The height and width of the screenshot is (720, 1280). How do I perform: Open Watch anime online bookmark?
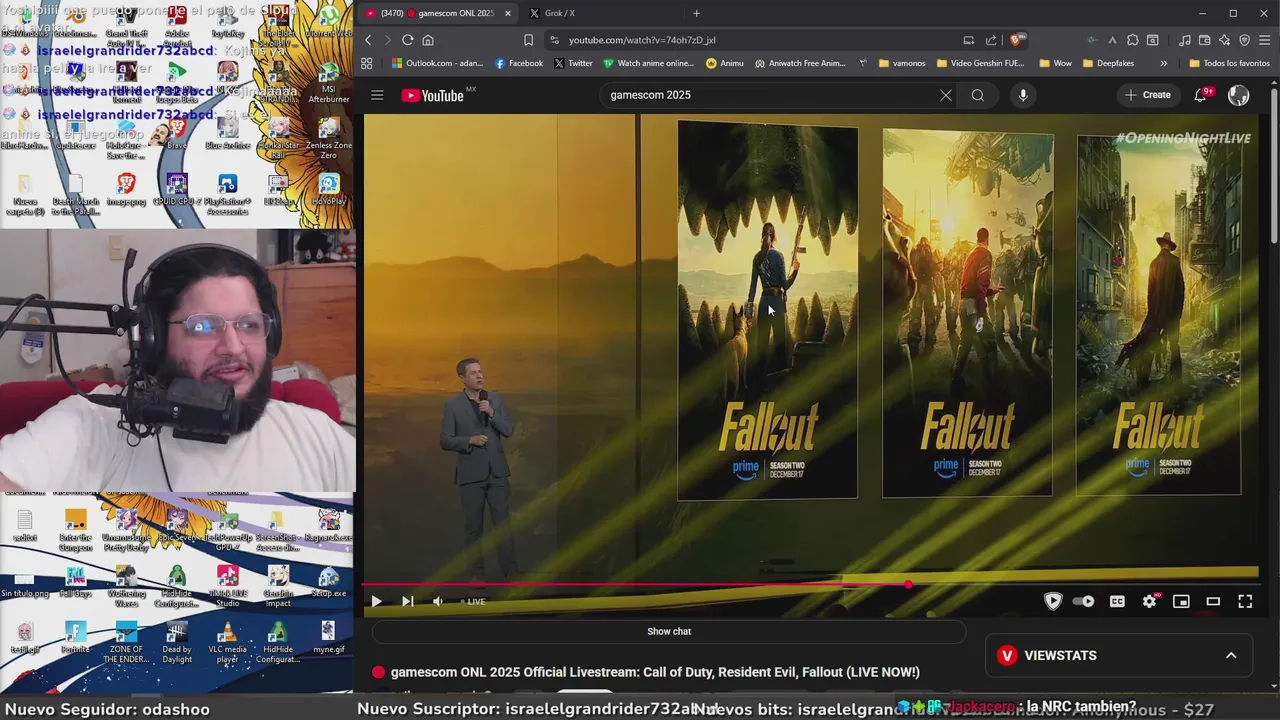(x=648, y=63)
